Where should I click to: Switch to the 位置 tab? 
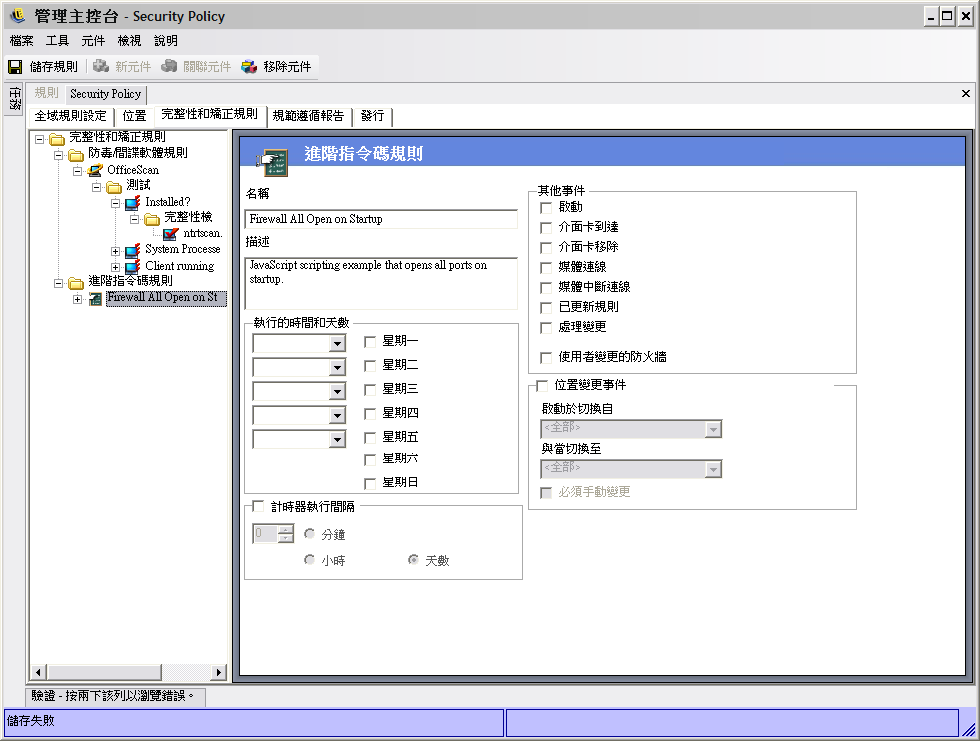[134, 116]
